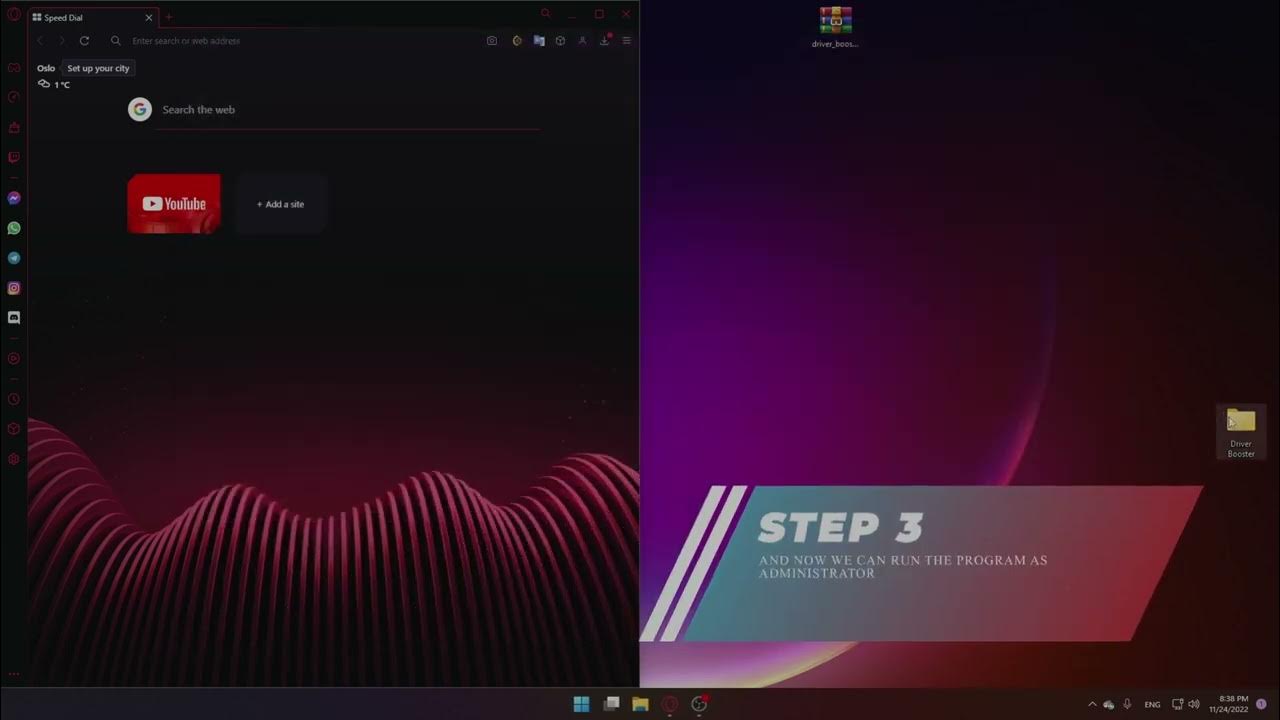Open the Telegram sidebar panel
This screenshot has height=720, width=1280.
(14, 258)
